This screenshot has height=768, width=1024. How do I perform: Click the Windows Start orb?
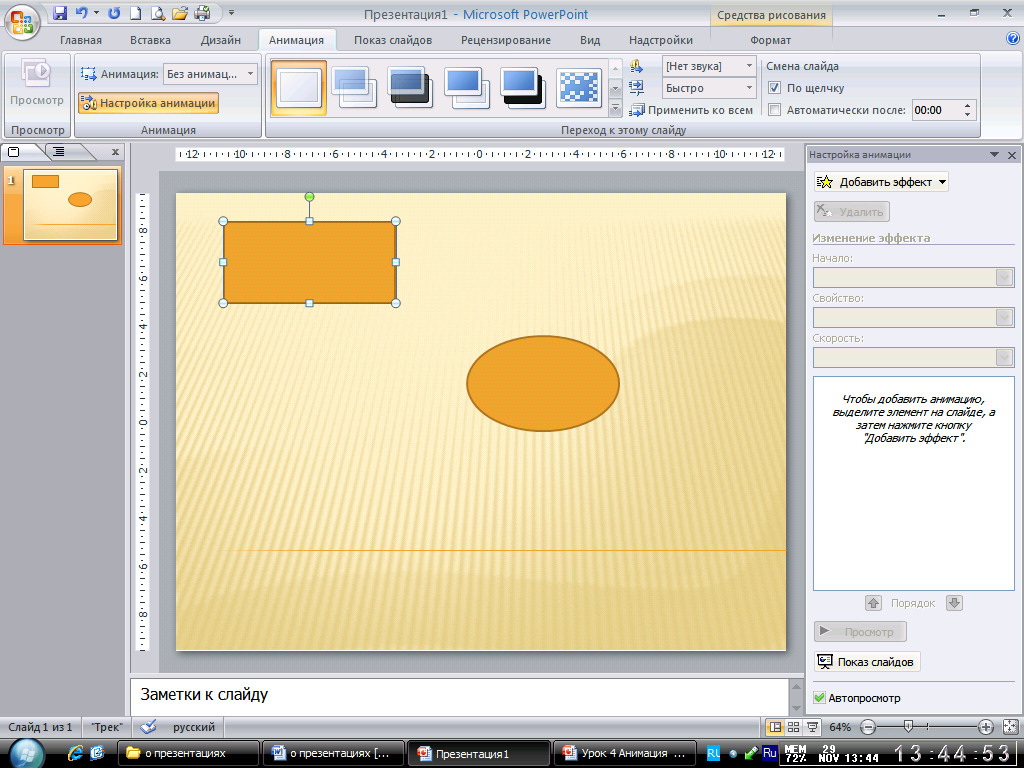(x=27, y=754)
